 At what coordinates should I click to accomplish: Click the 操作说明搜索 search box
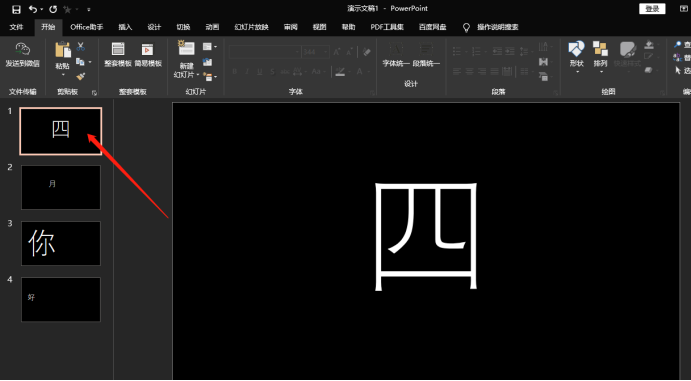coord(498,27)
